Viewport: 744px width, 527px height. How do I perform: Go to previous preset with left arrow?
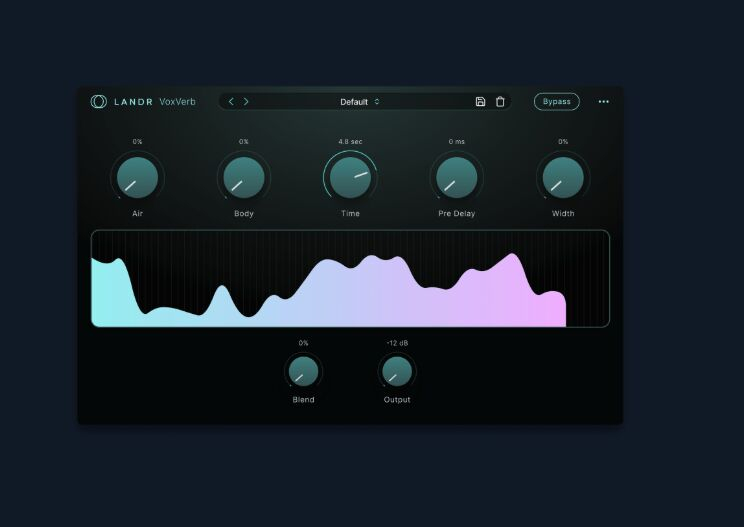pos(231,101)
